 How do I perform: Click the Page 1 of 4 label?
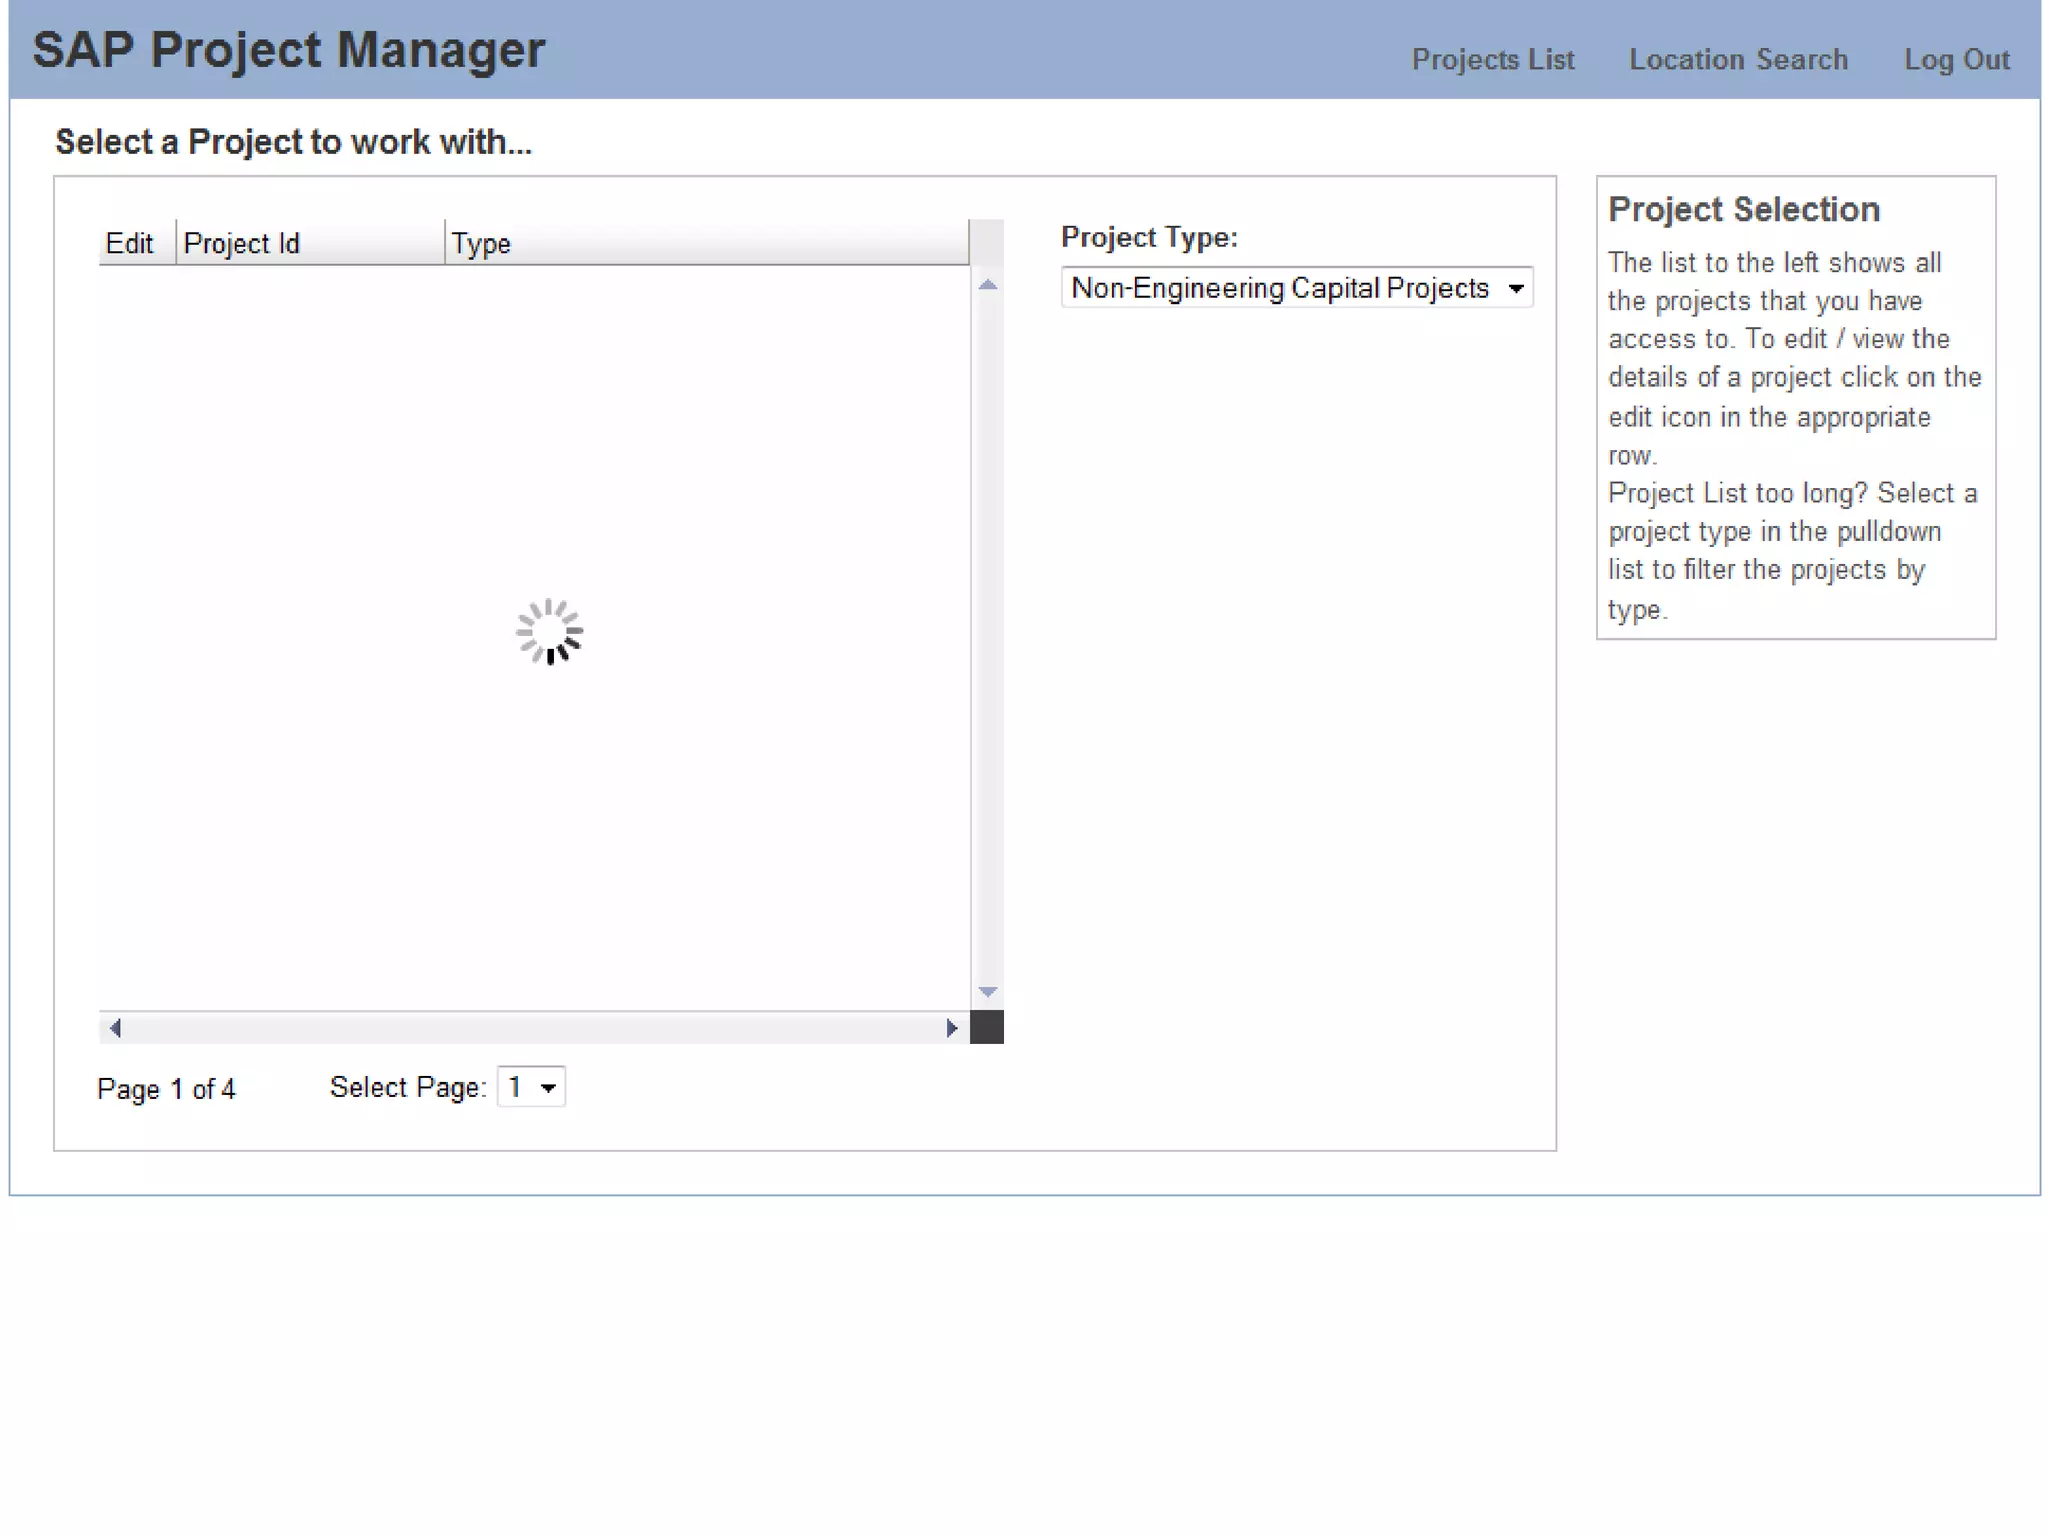point(166,1089)
